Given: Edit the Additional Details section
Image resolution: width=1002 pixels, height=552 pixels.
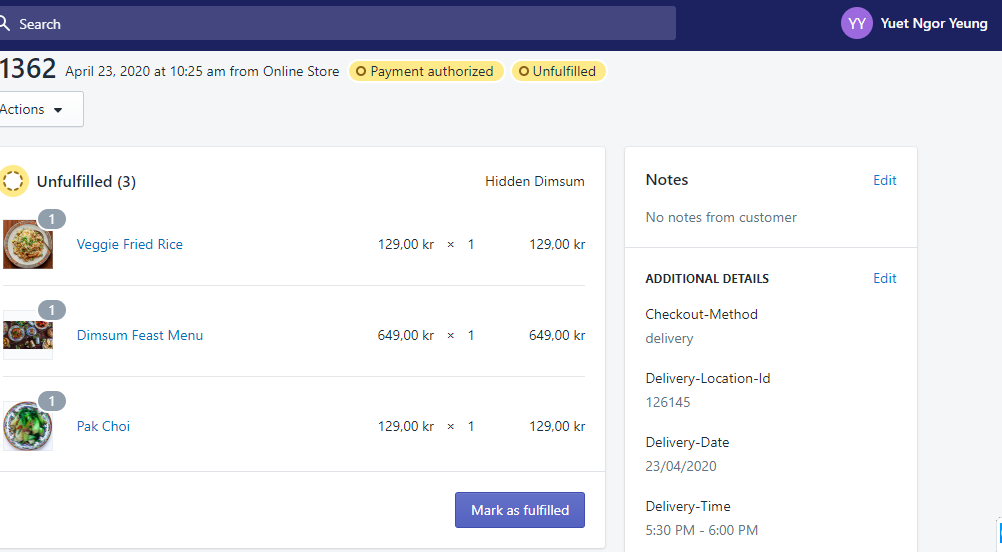Looking at the screenshot, I should coord(884,278).
